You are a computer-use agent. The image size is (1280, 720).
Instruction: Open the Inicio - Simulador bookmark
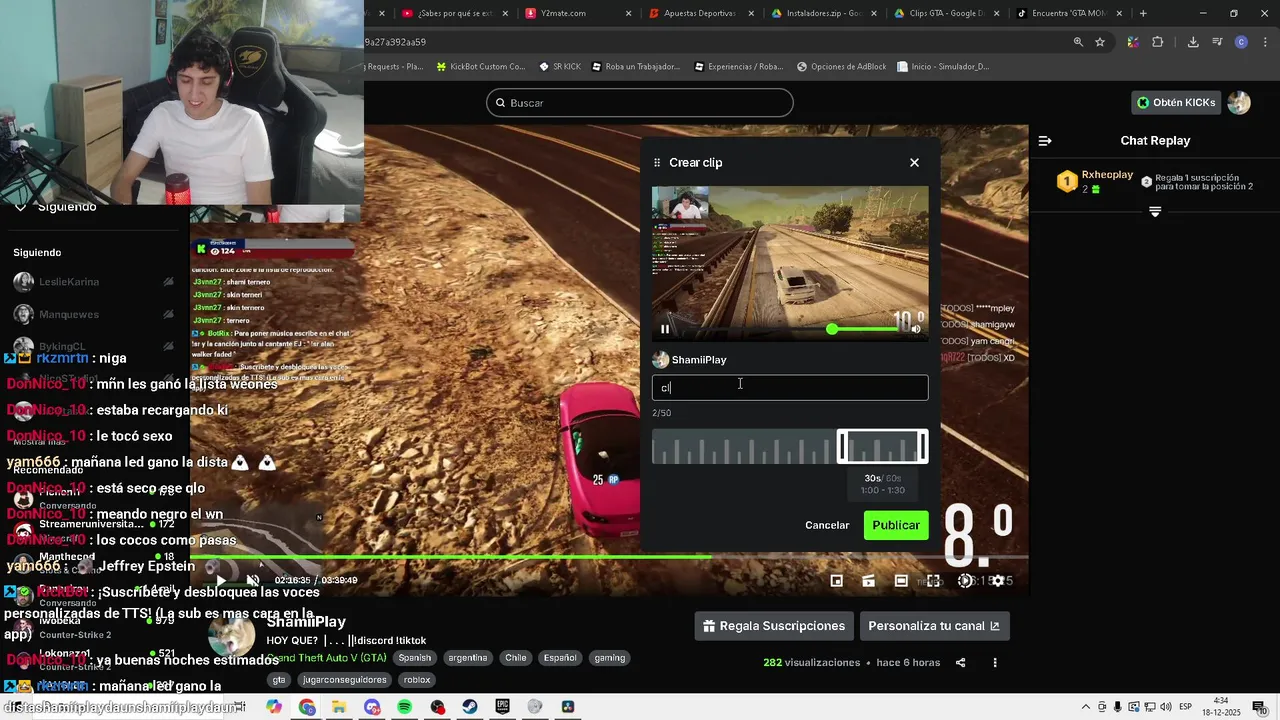tap(943, 67)
